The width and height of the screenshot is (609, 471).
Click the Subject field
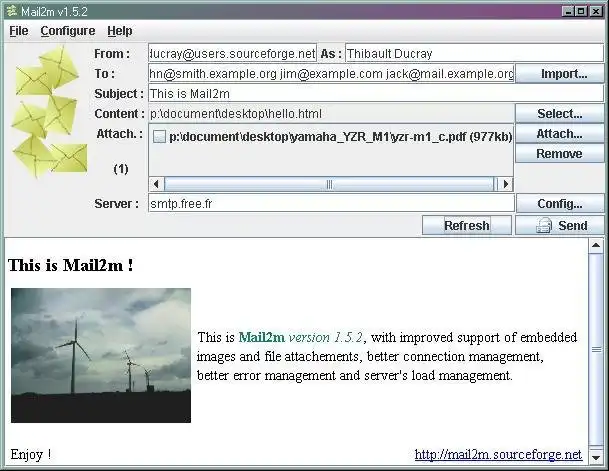376,94
